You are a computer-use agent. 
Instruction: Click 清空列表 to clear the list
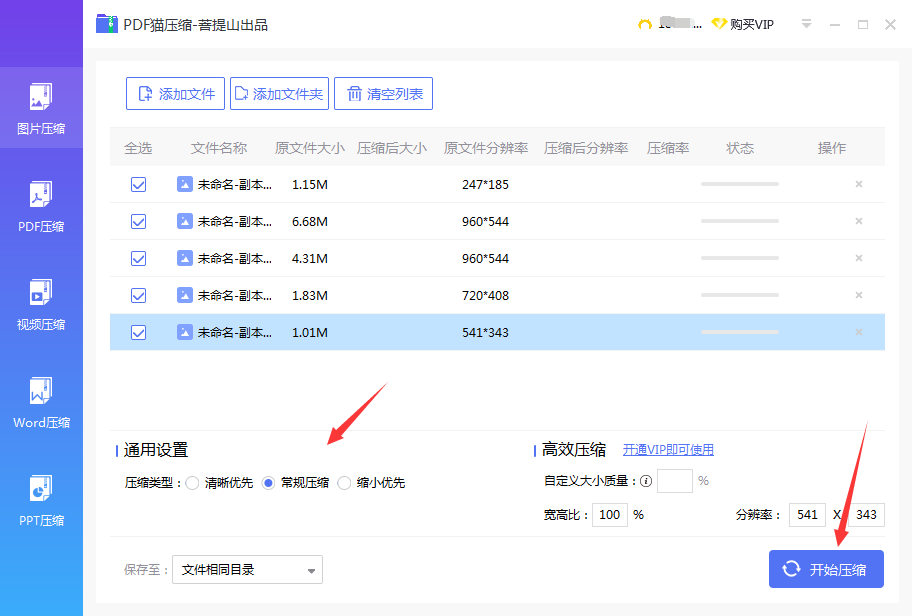(x=383, y=94)
